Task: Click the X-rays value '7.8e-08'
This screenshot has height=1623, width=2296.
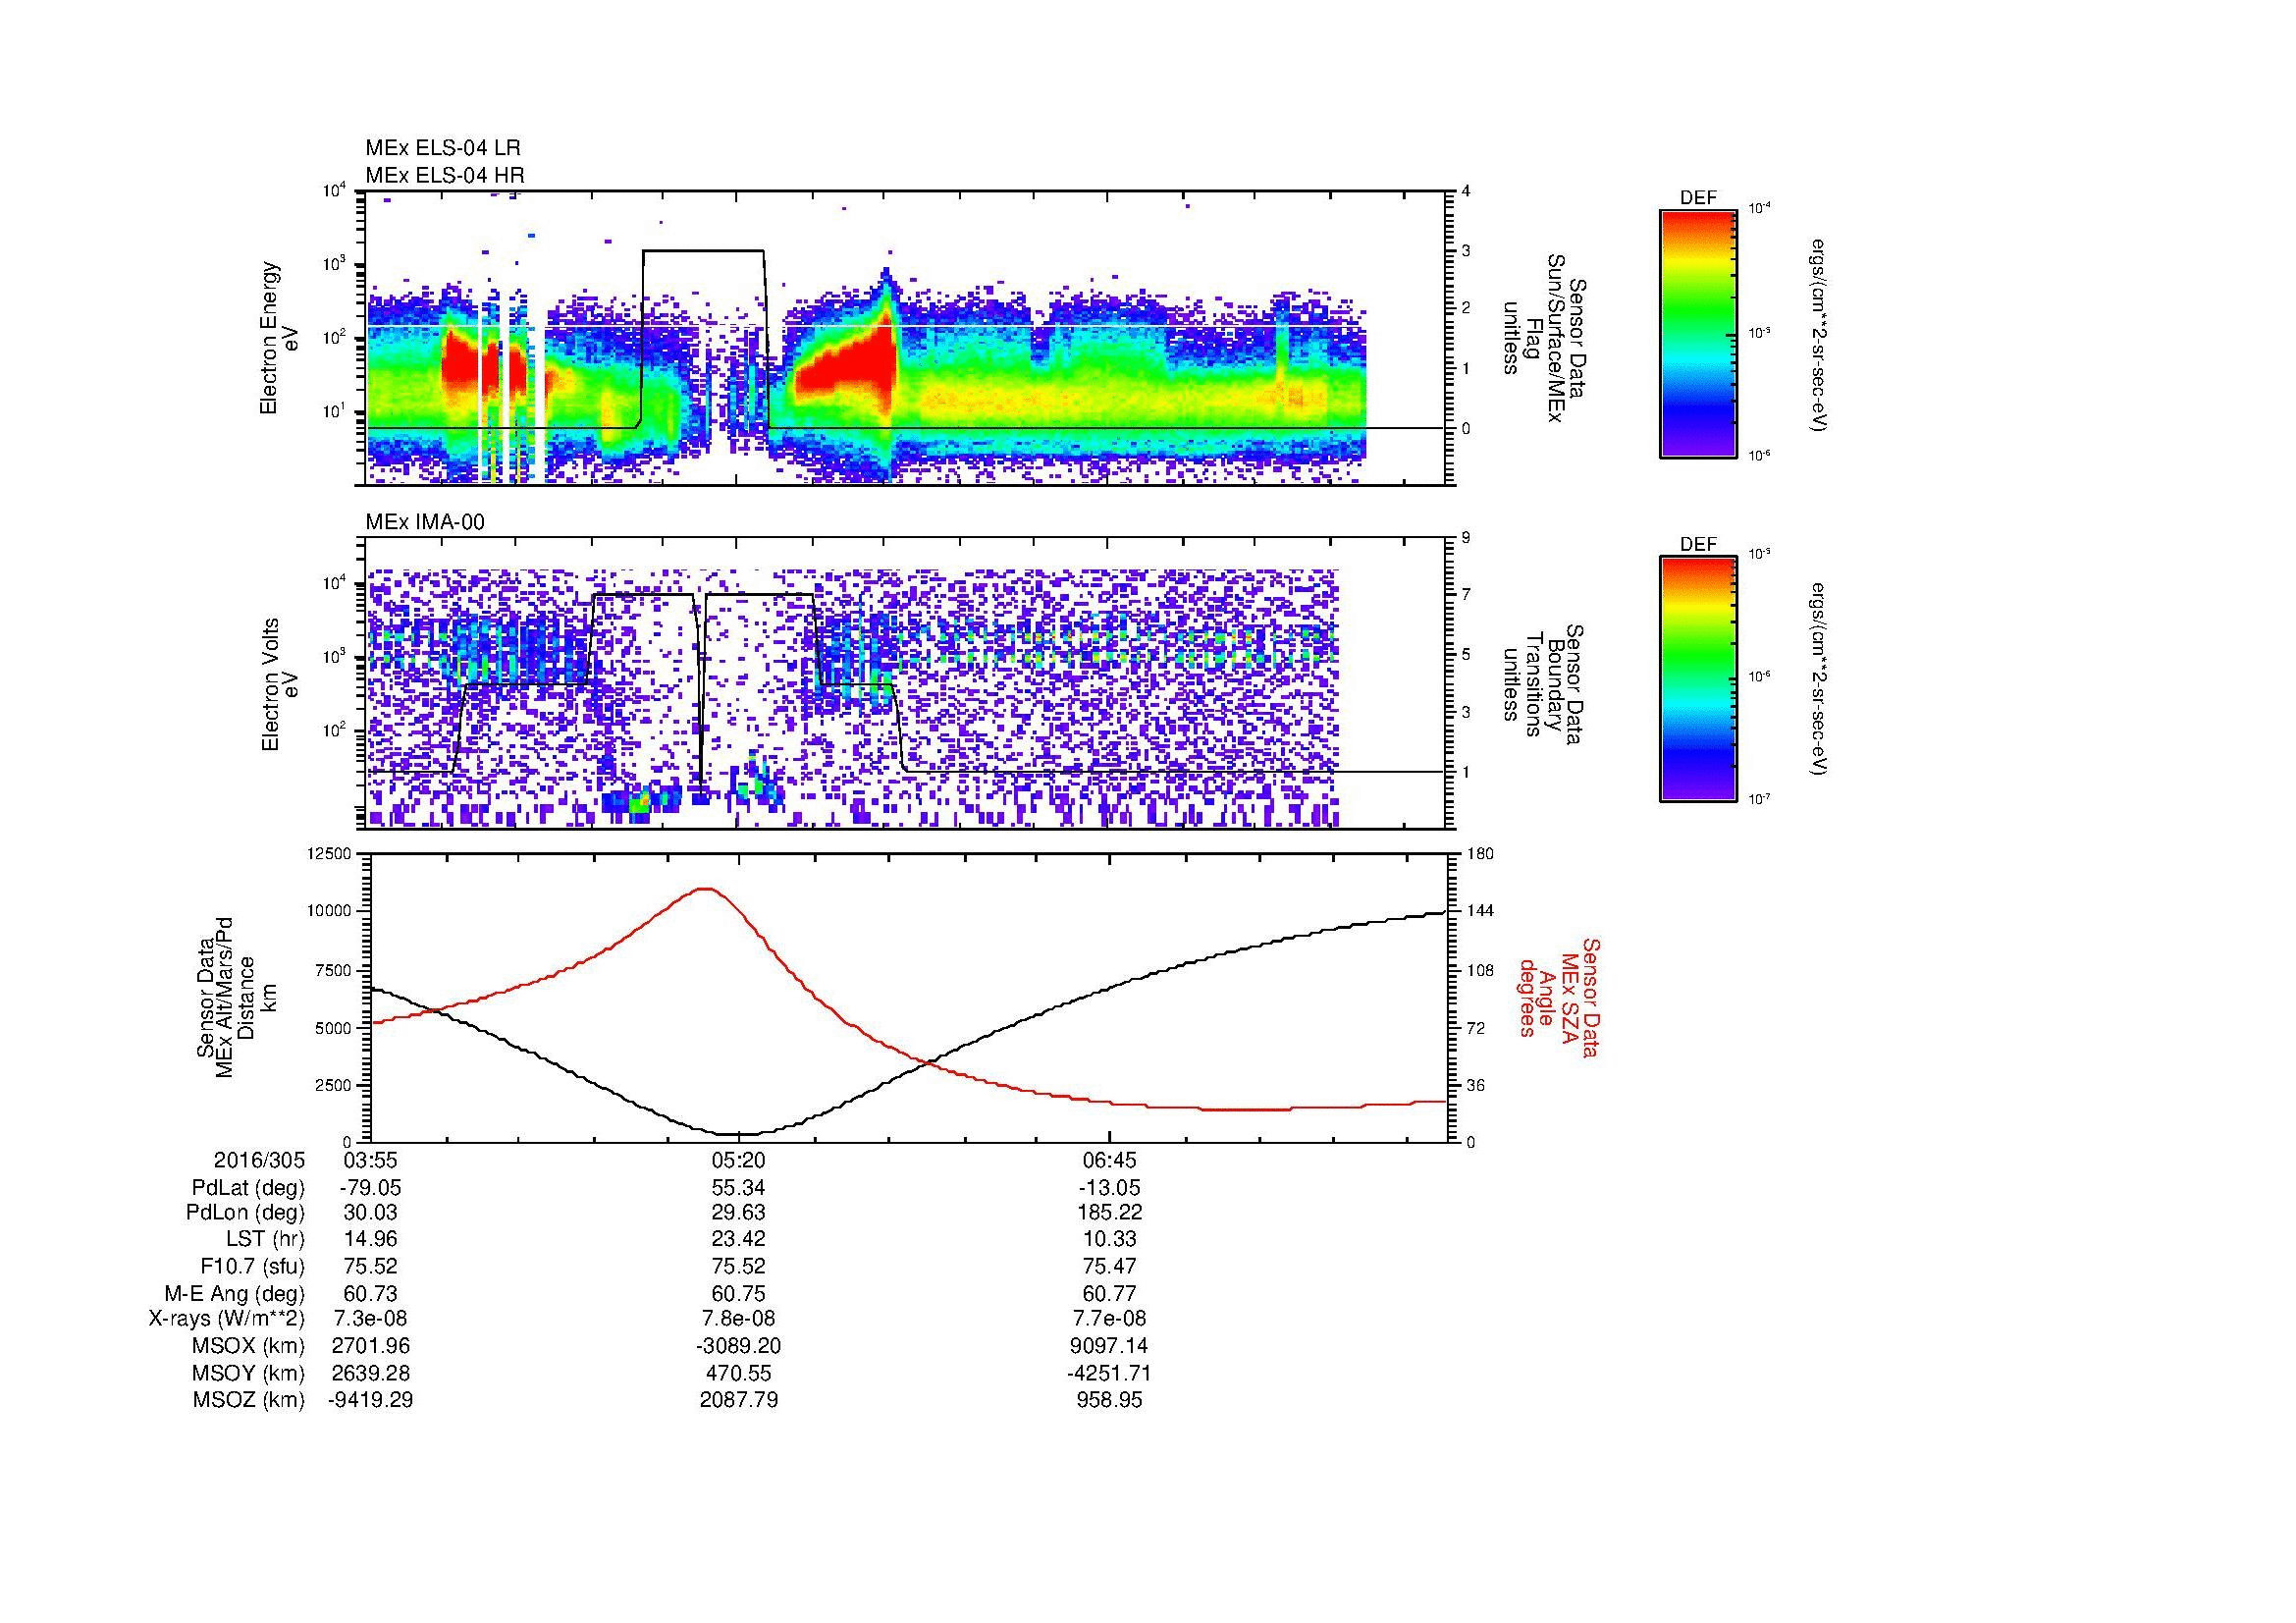Action: coord(738,1319)
